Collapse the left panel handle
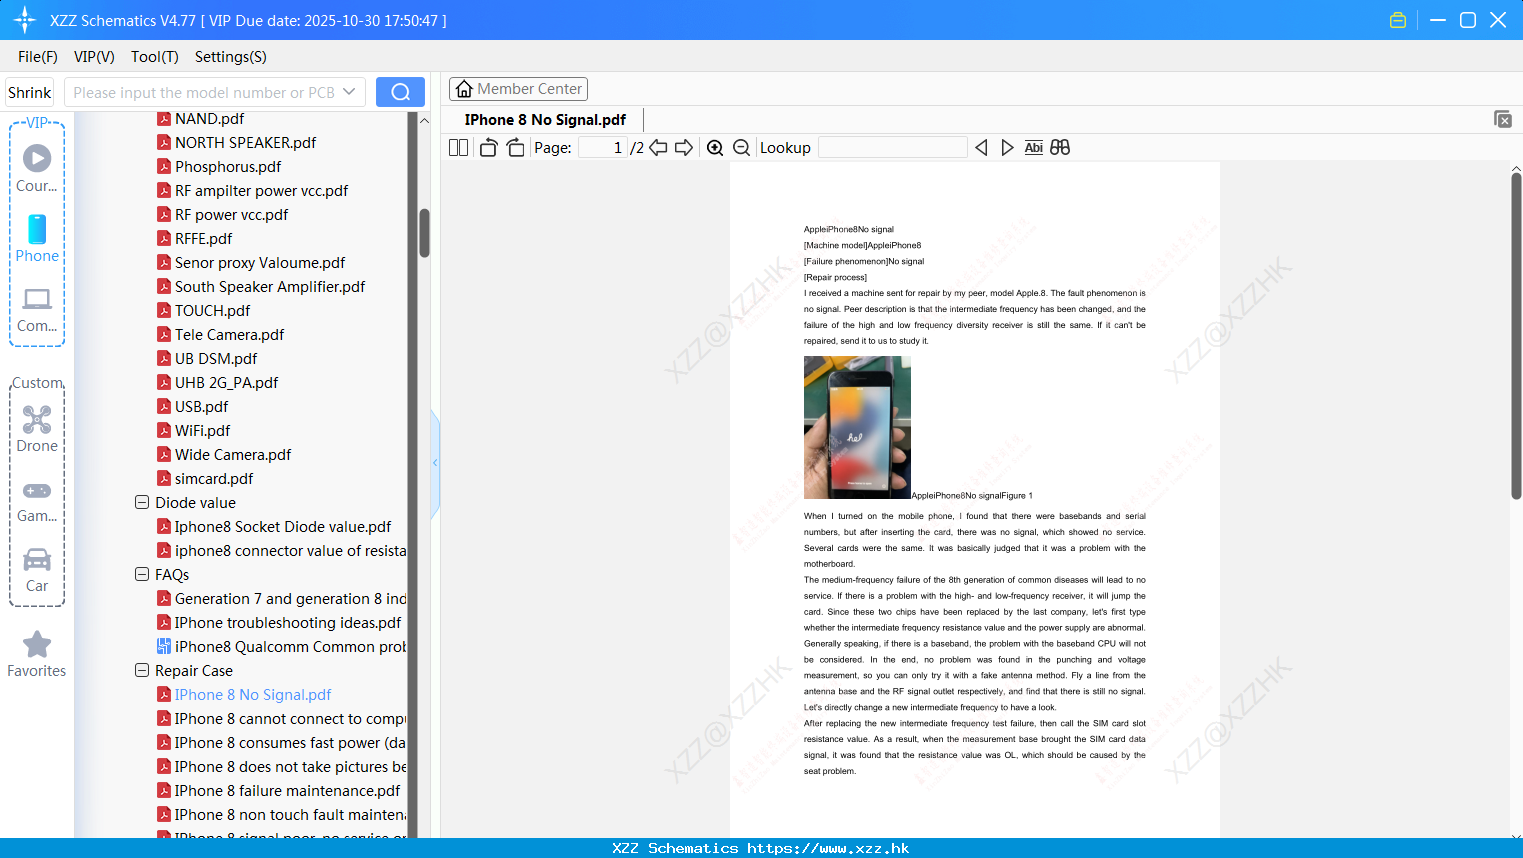This screenshot has height=858, width=1523. pyautogui.click(x=435, y=463)
